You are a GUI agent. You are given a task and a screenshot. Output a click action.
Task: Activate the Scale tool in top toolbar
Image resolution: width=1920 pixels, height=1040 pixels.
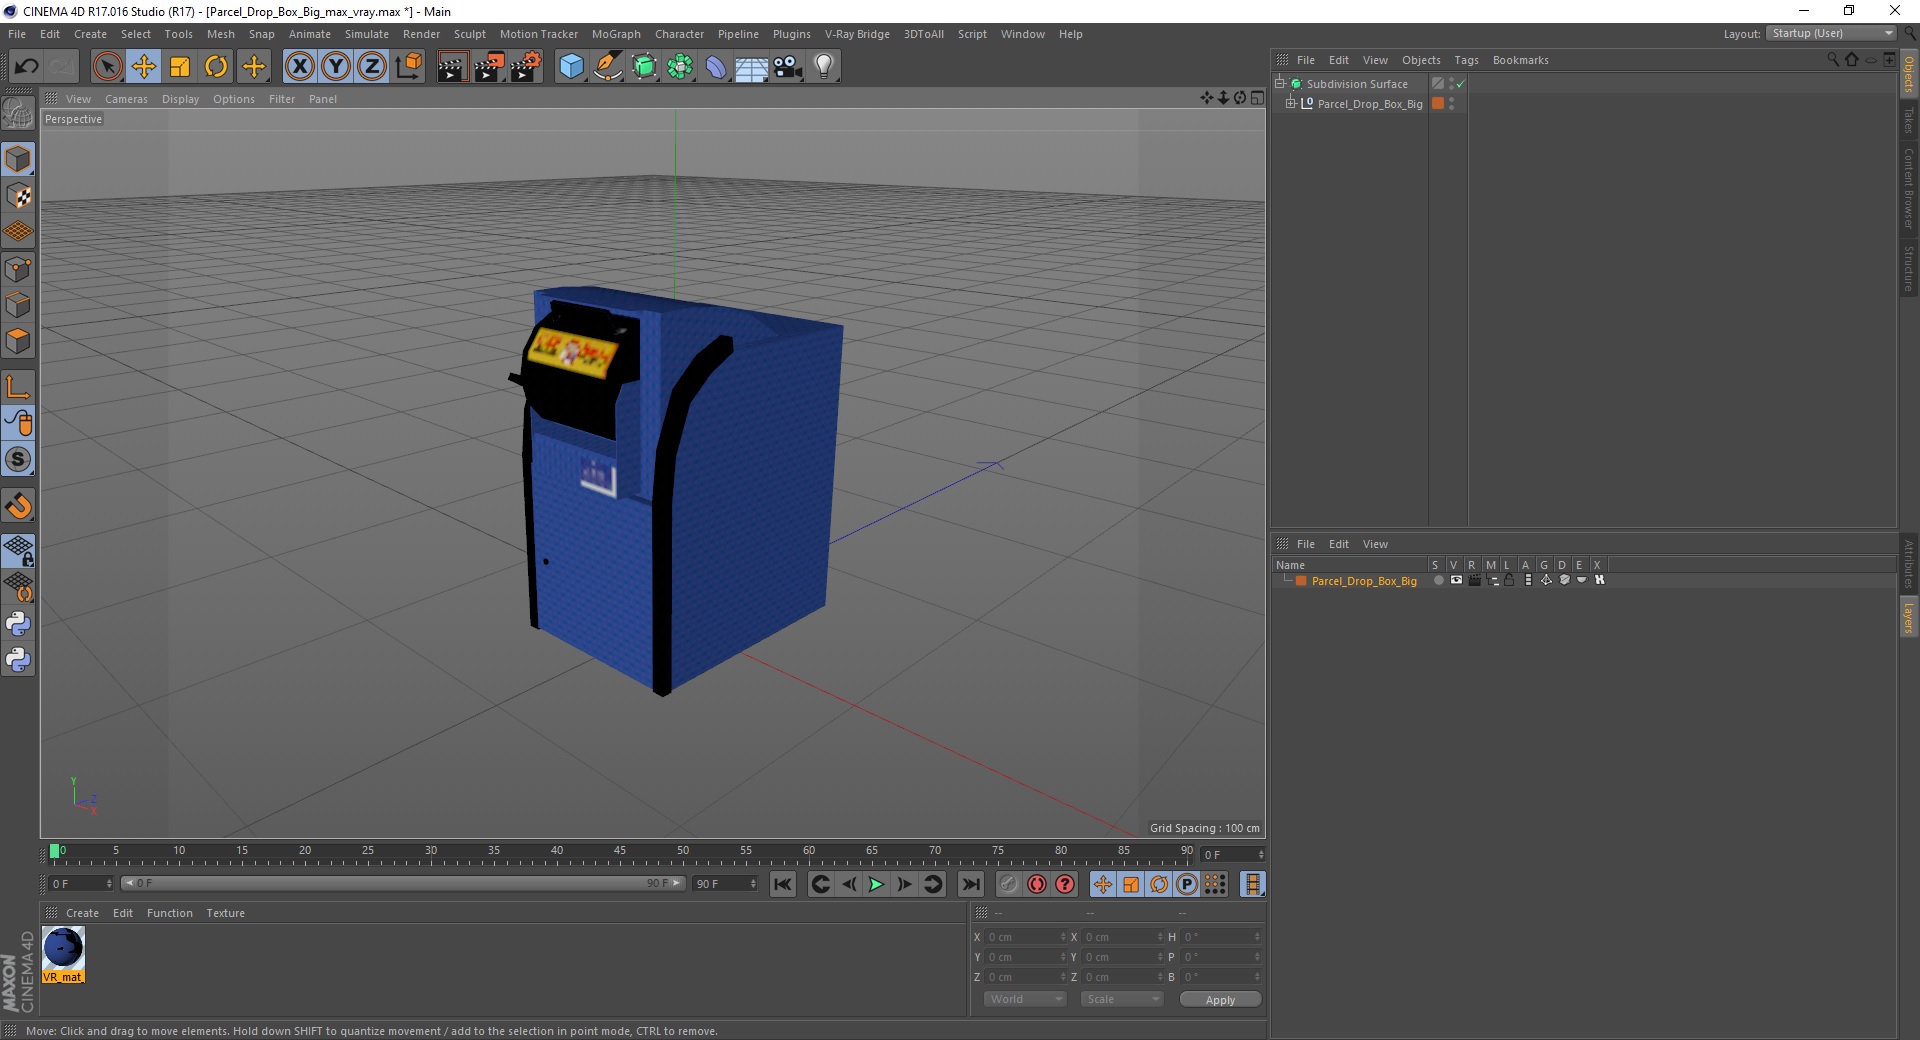[180, 66]
